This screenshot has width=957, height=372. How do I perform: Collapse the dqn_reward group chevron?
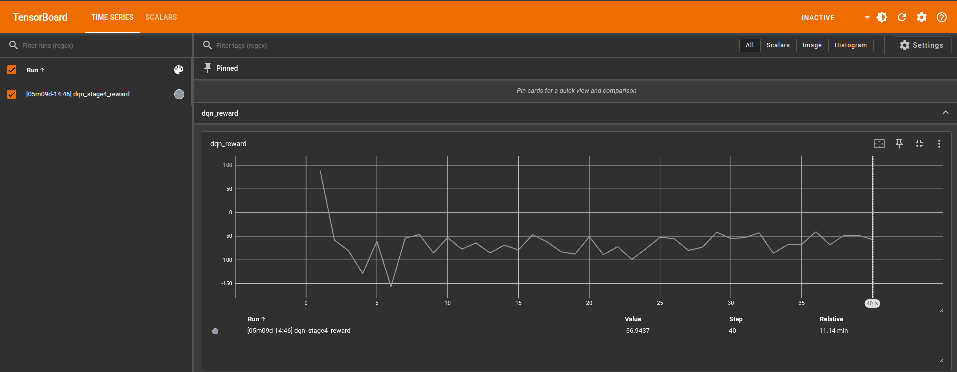[x=945, y=113]
